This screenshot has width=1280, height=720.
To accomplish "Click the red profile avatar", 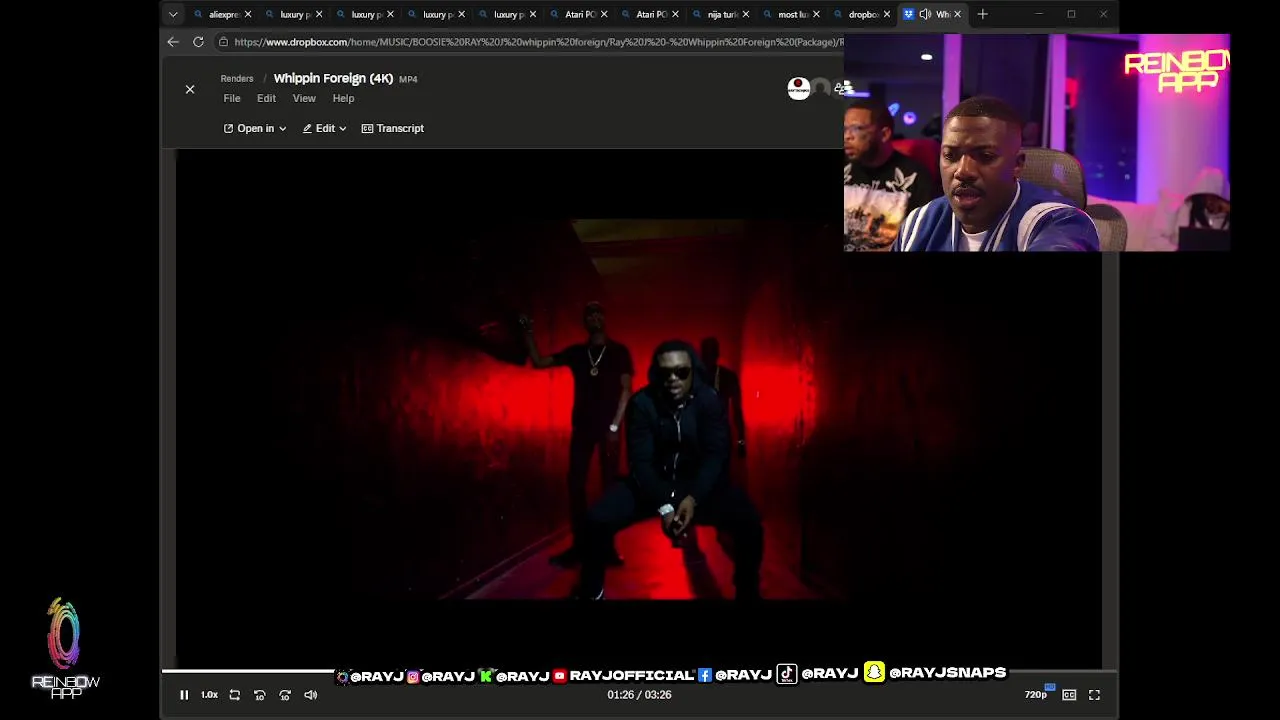I will point(798,89).
